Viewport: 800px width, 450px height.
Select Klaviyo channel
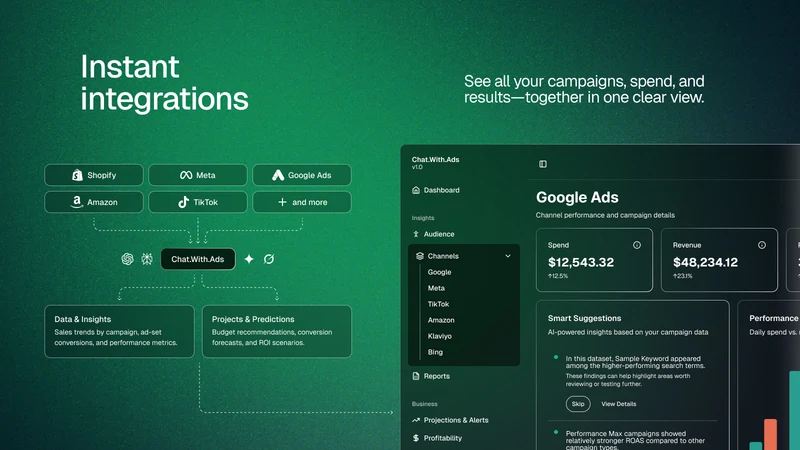[440, 336]
